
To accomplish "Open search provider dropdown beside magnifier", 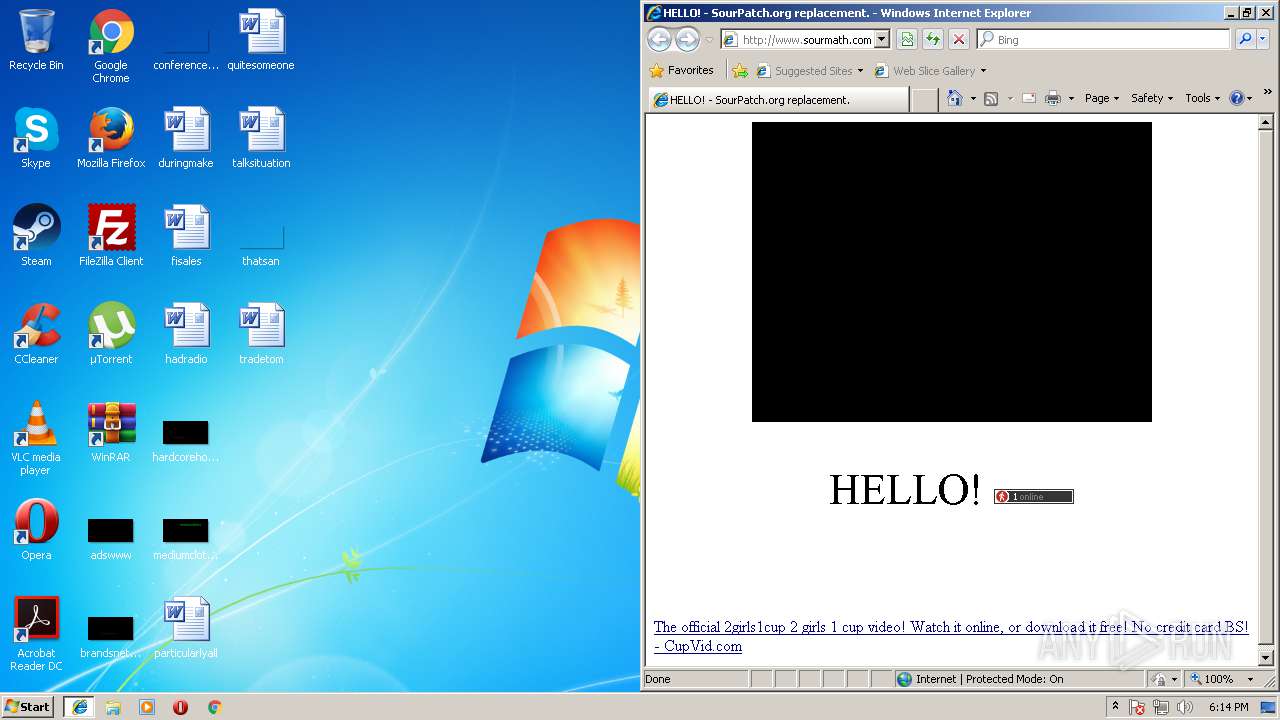I will tap(1263, 40).
